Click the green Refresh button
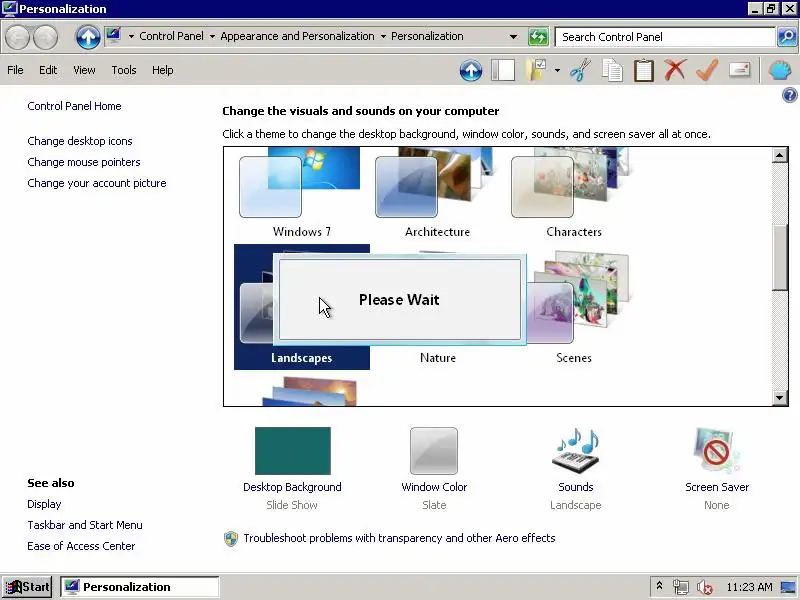The image size is (800, 600). coord(538,37)
